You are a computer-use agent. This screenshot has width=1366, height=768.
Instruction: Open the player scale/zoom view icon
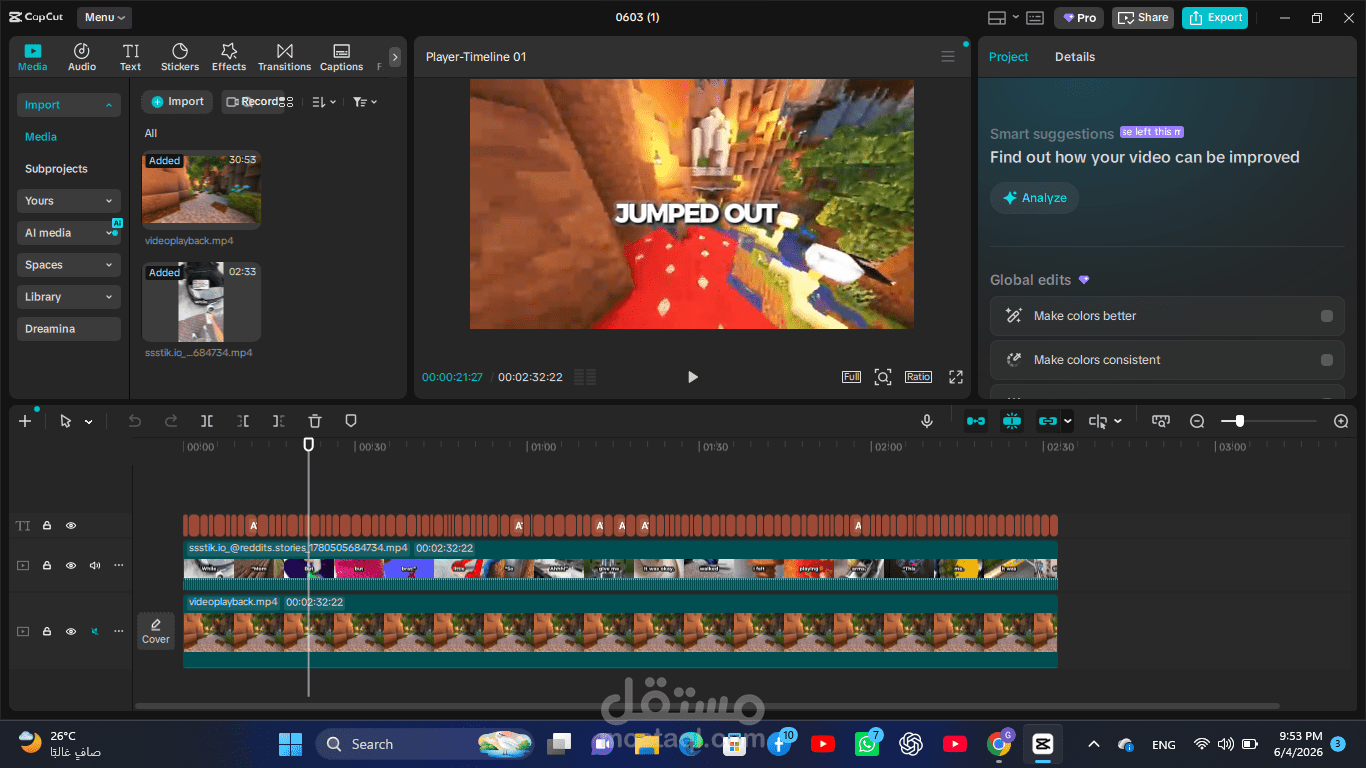[883, 377]
